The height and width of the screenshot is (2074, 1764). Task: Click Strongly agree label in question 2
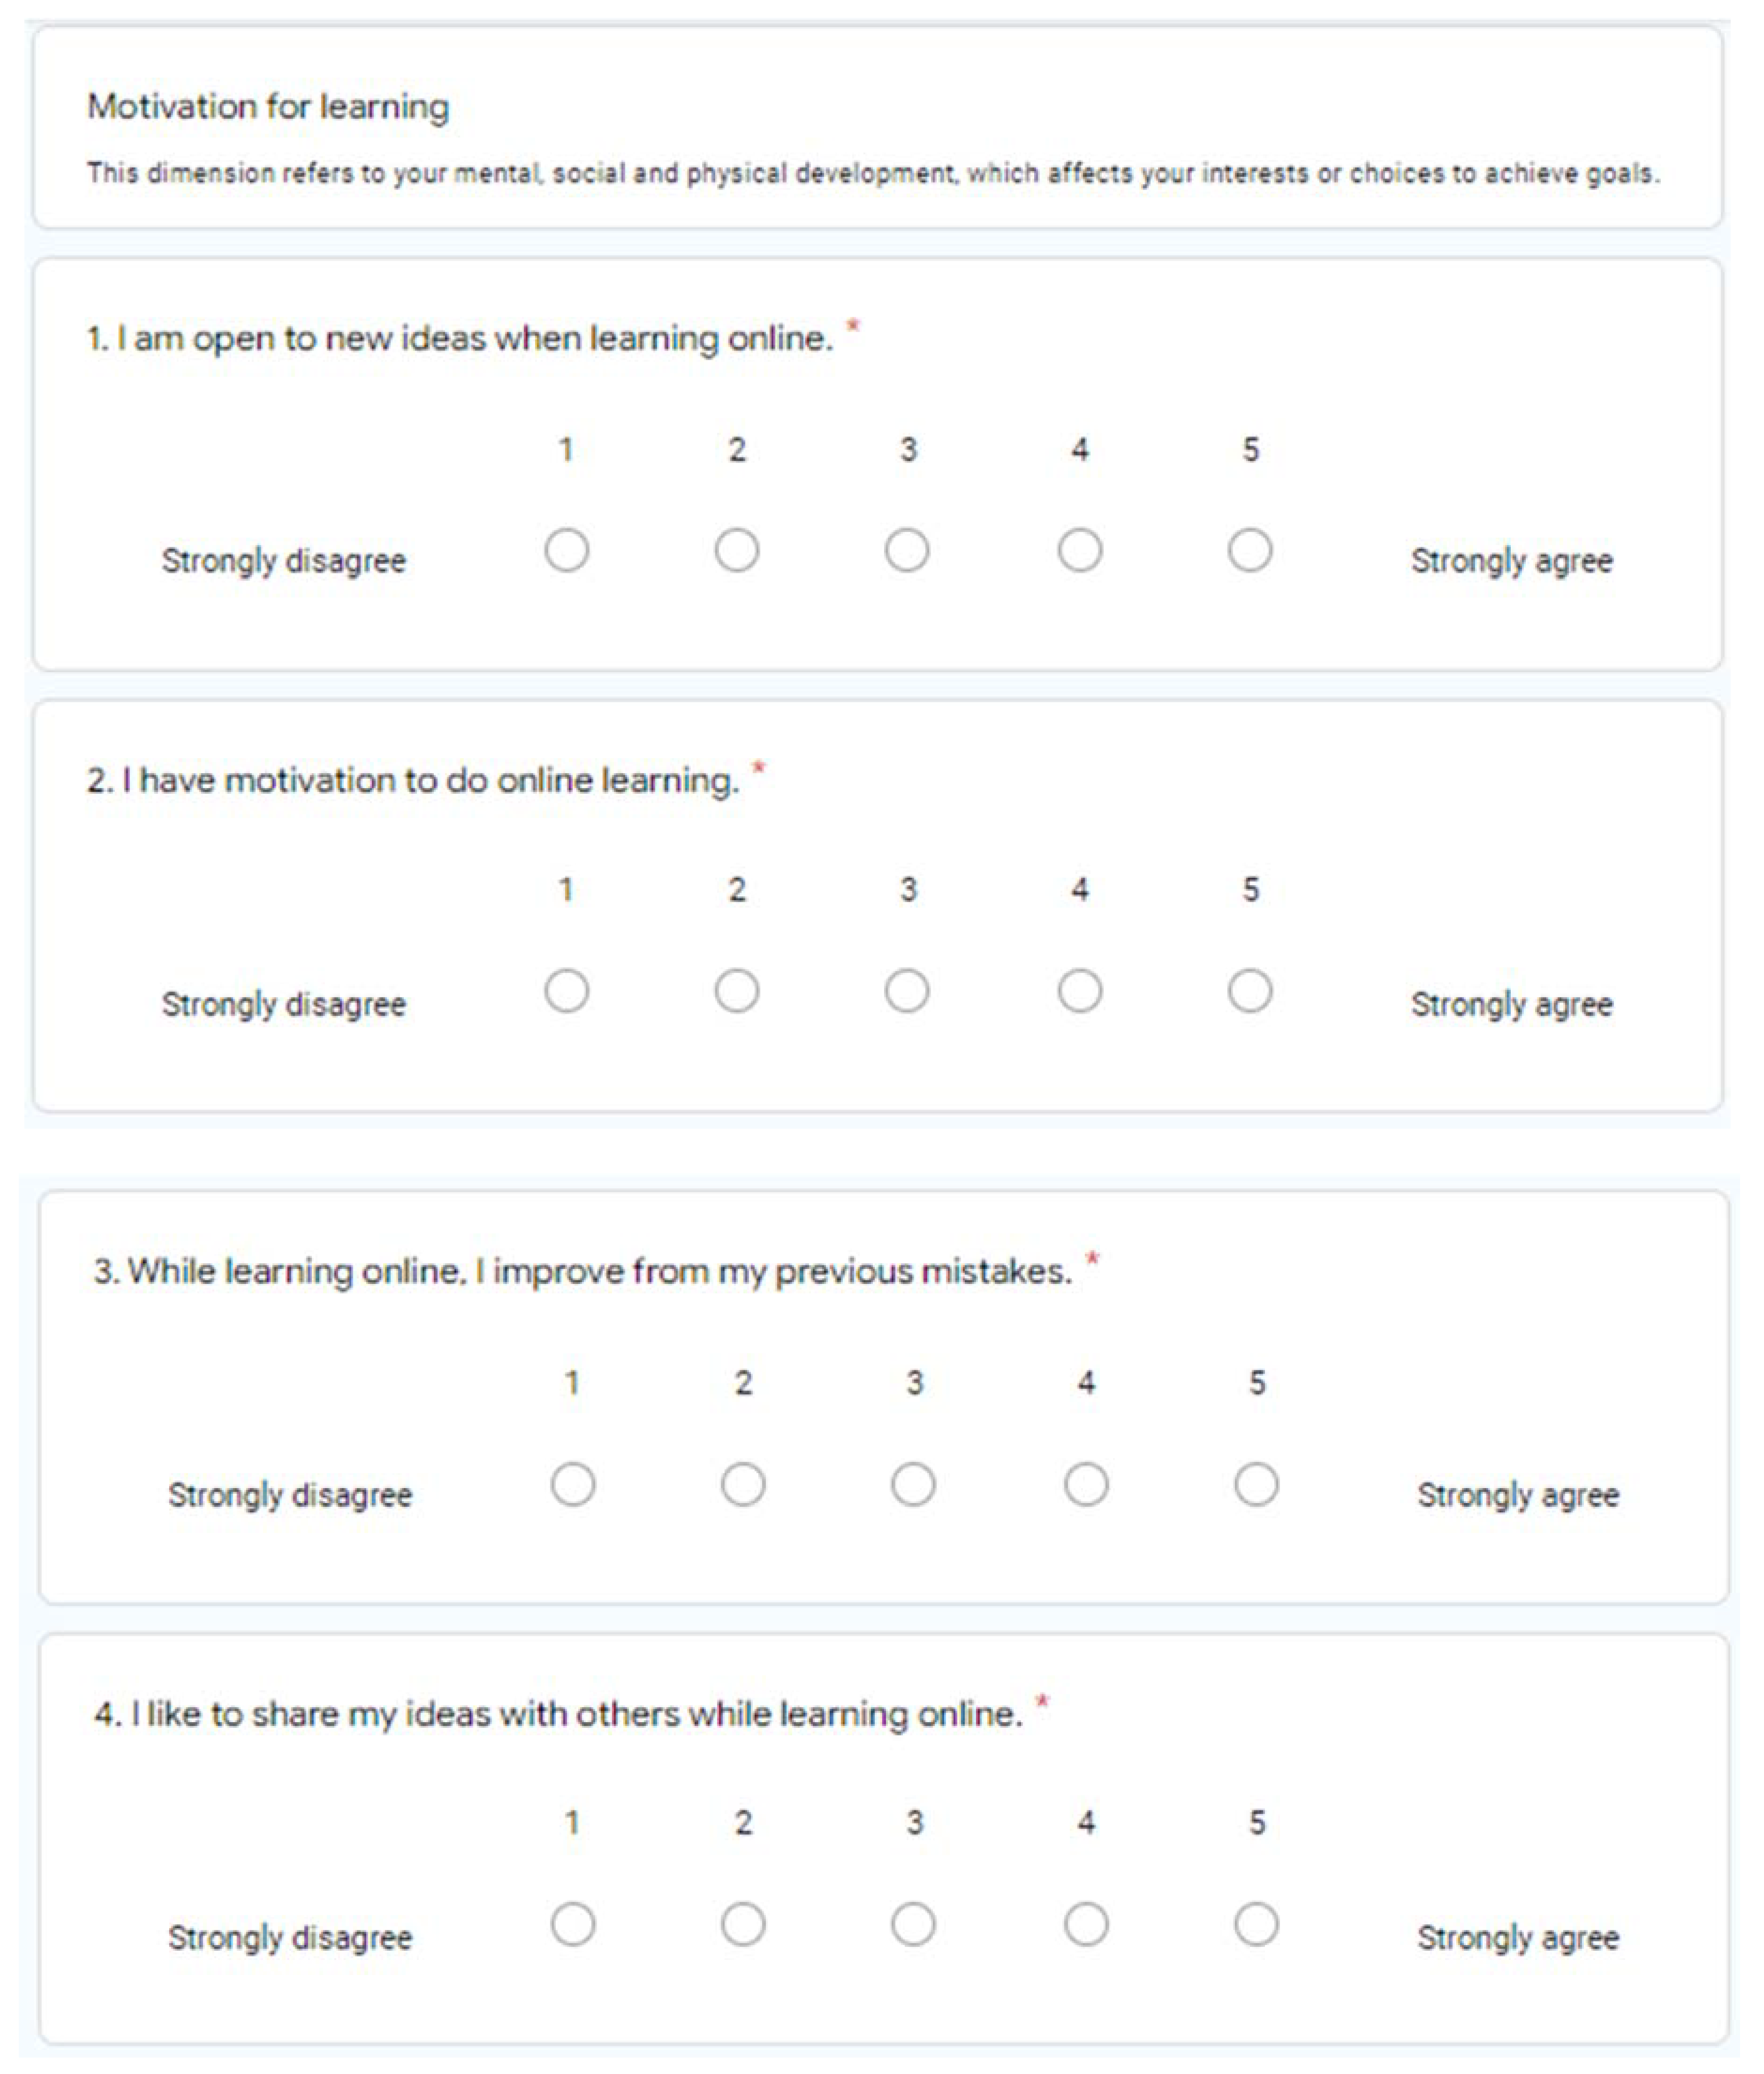[1511, 1004]
